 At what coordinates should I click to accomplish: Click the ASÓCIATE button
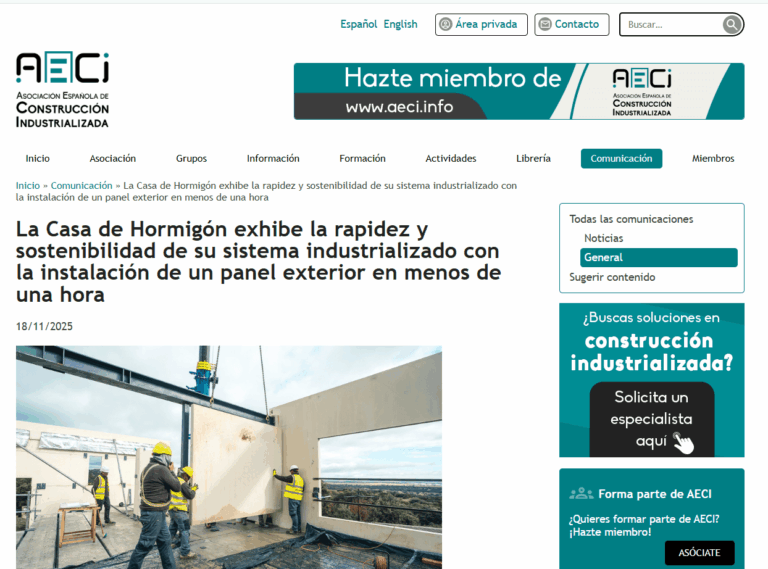(699, 552)
